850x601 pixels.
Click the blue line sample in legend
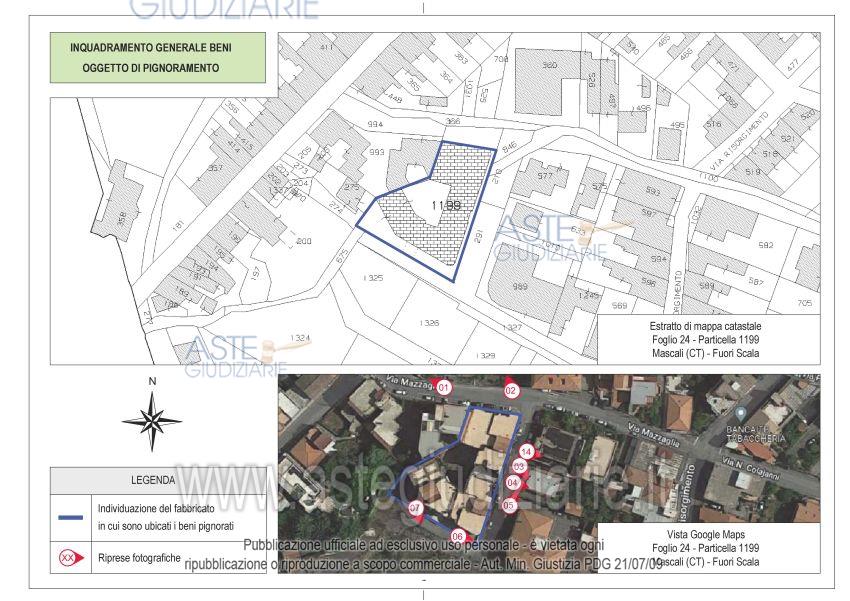click(71, 516)
